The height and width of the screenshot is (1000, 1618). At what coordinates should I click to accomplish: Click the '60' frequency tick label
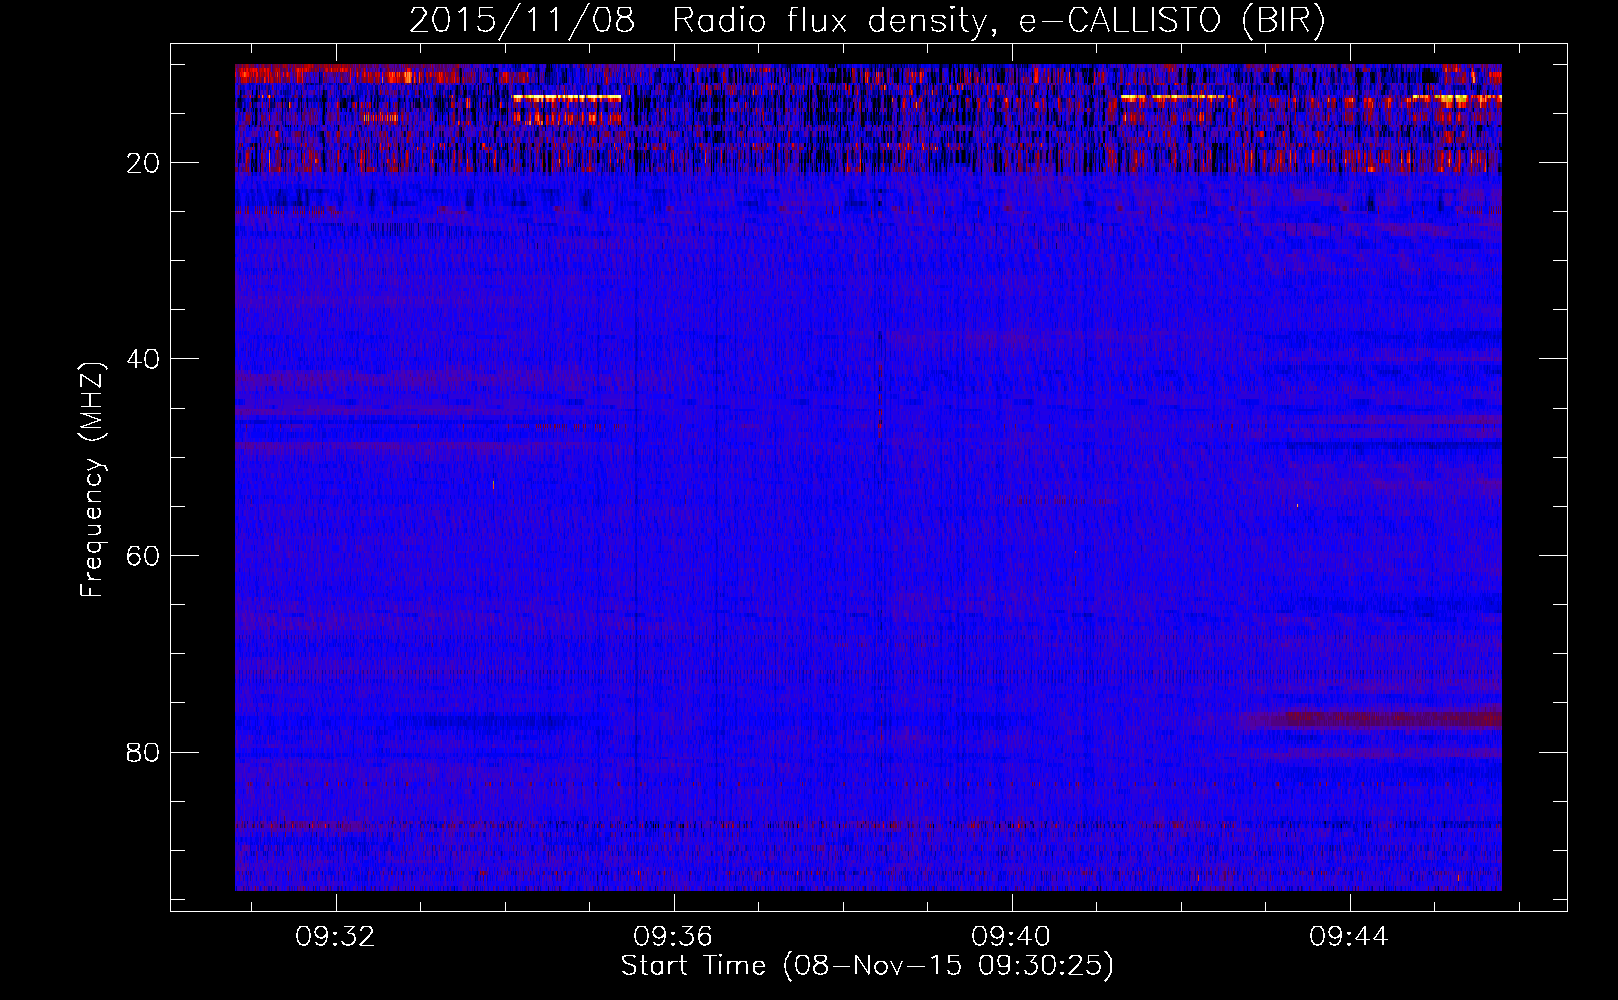point(144,556)
